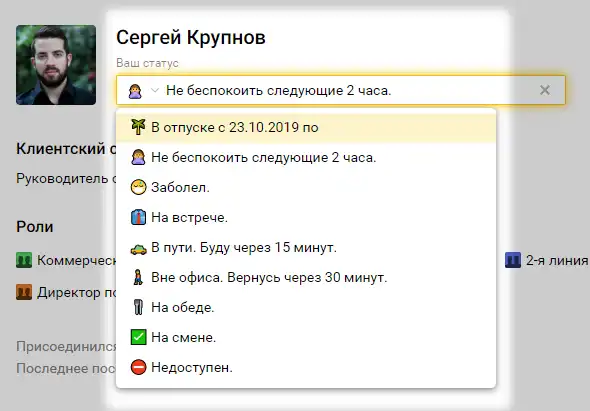590x411 pixels.
Task: Clear the status with the X button
Action: click(x=544, y=90)
